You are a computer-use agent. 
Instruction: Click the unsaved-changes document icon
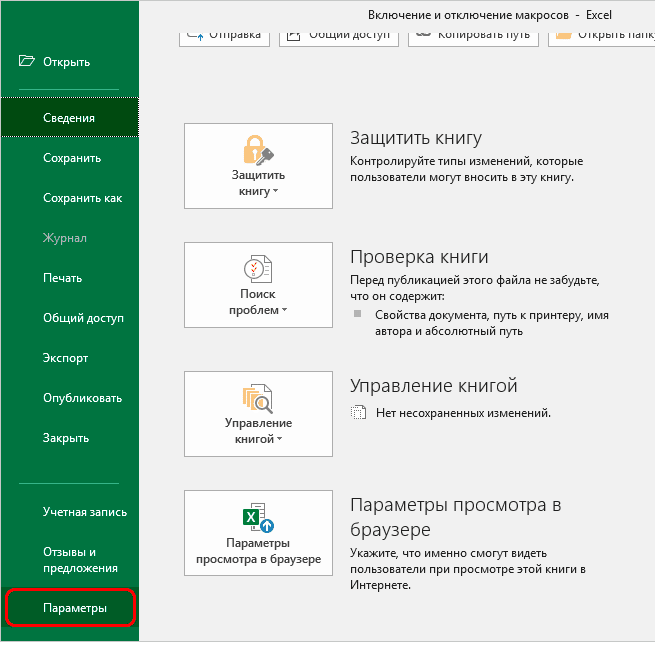click(358, 412)
